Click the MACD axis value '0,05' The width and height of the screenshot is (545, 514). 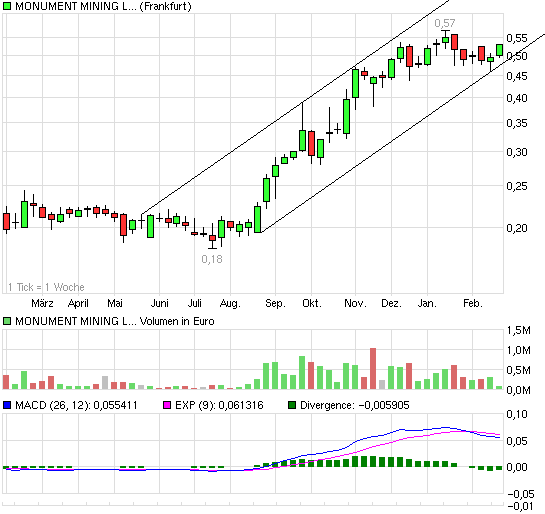coord(517,441)
